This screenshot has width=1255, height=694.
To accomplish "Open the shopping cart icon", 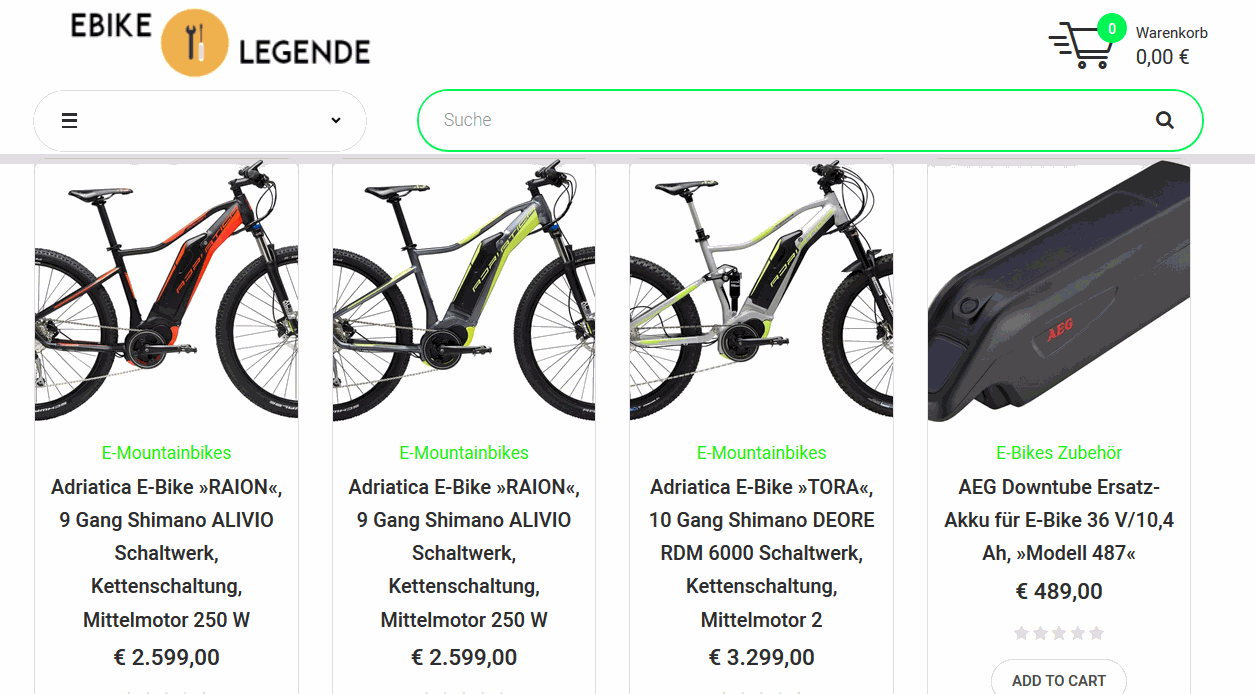I will [x=1080, y=46].
